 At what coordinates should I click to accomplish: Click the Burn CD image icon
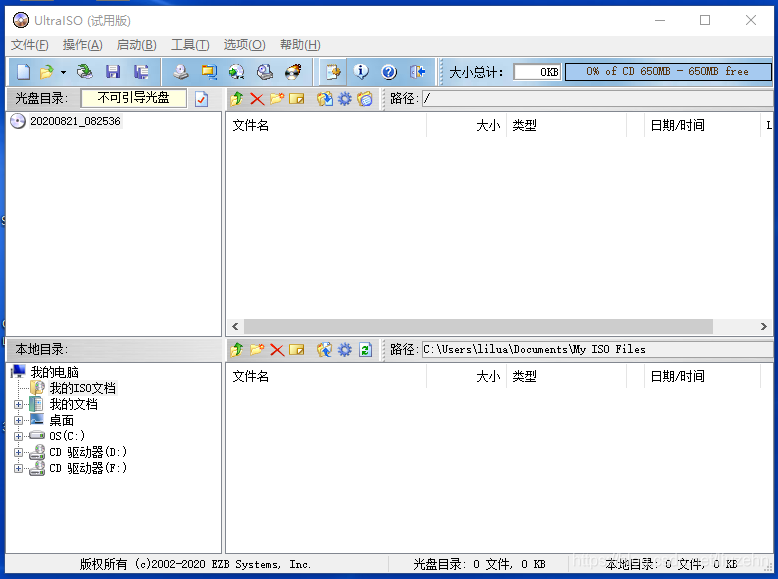(292, 72)
